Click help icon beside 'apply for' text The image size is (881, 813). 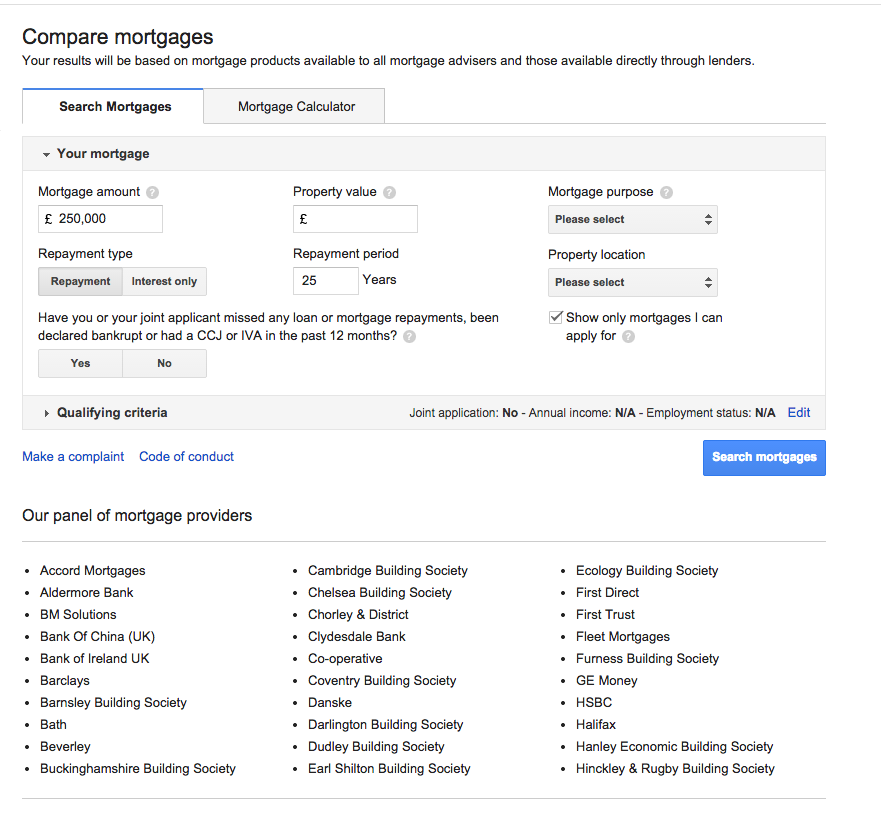(x=628, y=337)
